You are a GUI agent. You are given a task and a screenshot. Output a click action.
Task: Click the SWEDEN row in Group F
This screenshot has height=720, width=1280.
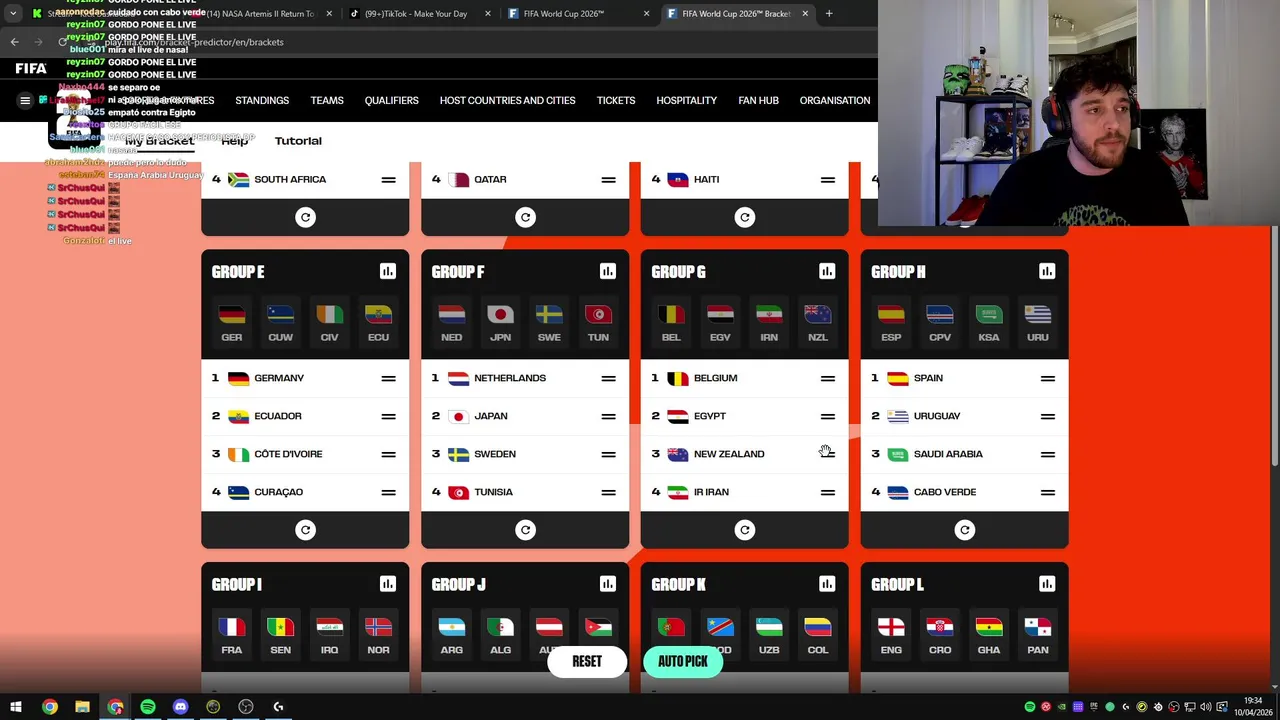coord(525,454)
